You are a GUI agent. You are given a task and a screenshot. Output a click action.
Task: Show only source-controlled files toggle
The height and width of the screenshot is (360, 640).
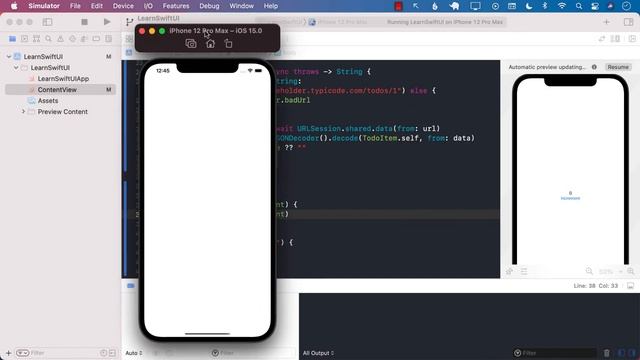pos(112,353)
